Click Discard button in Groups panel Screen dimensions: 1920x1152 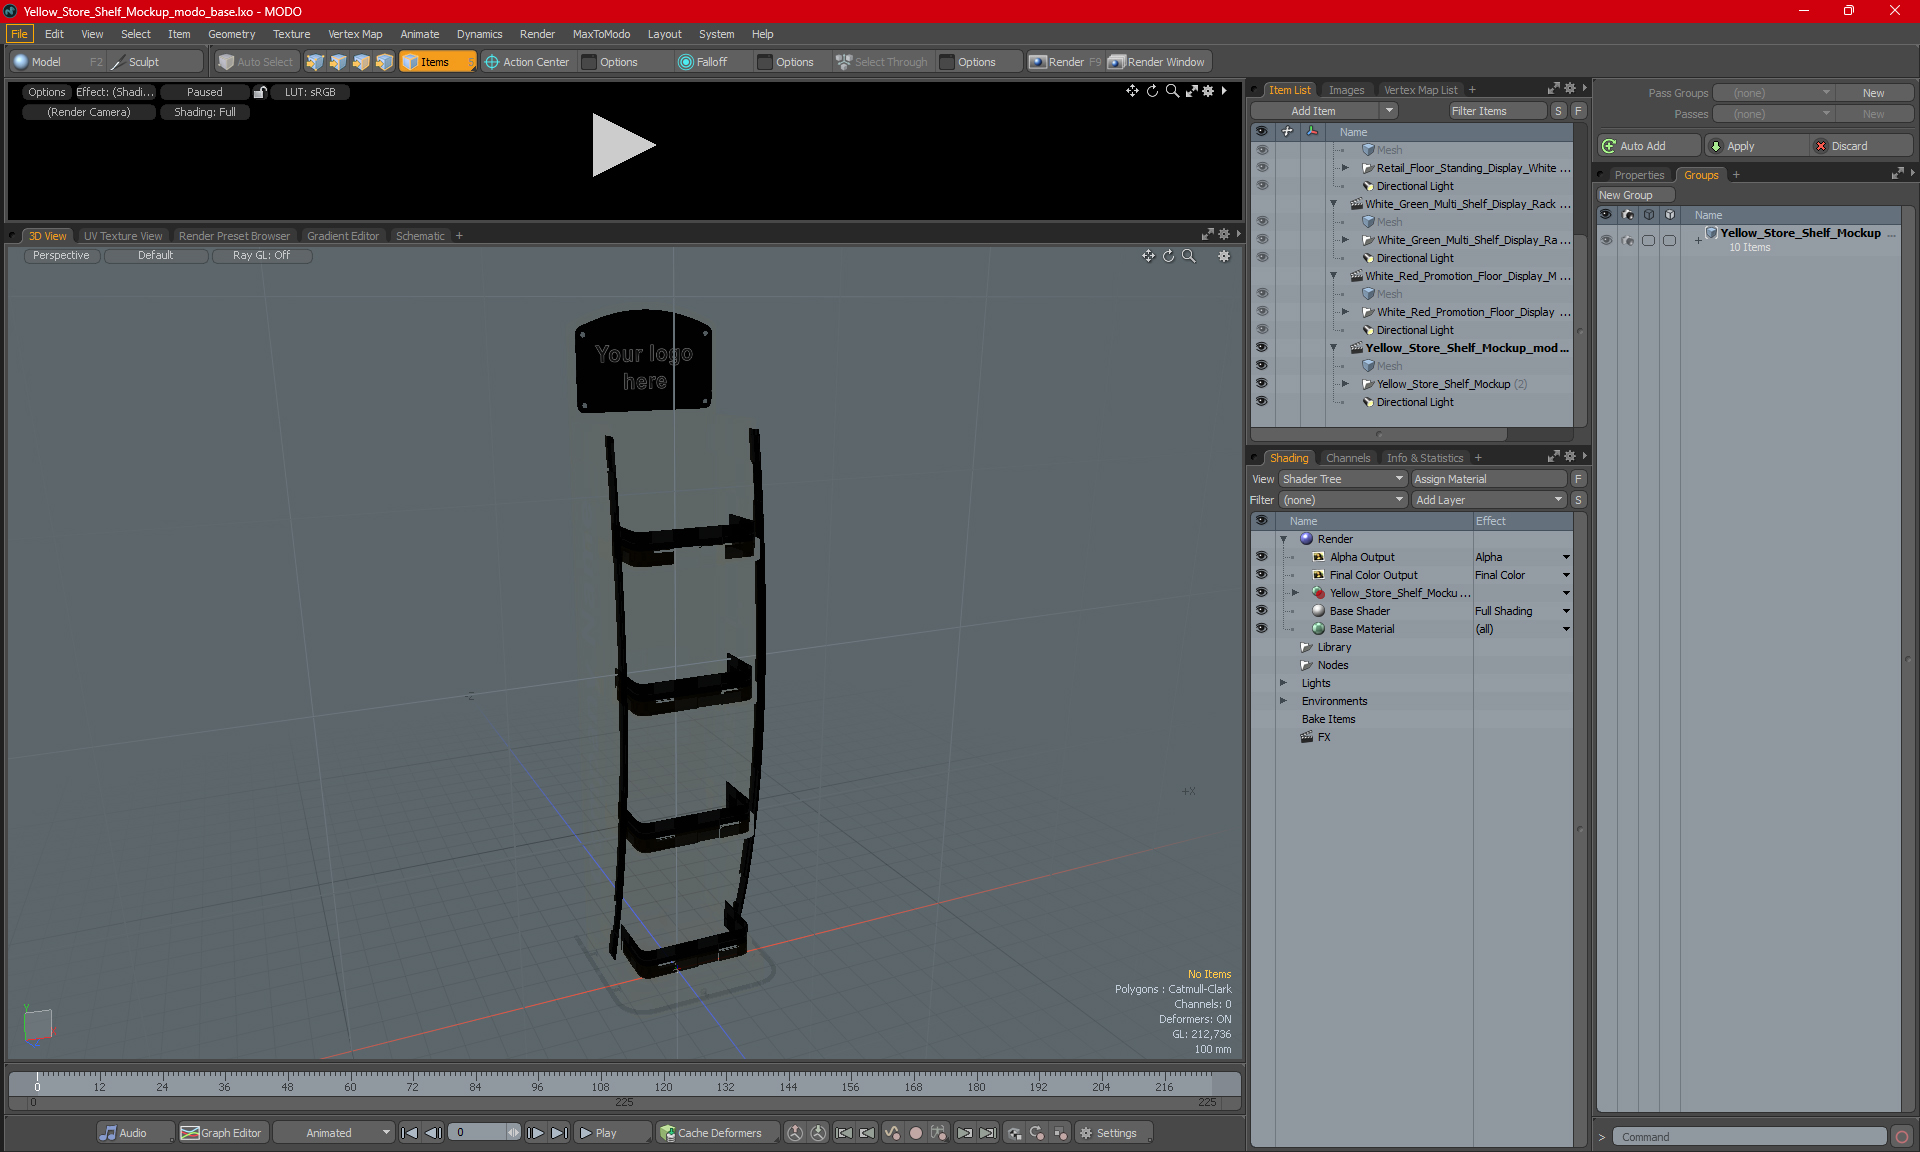click(1860, 146)
